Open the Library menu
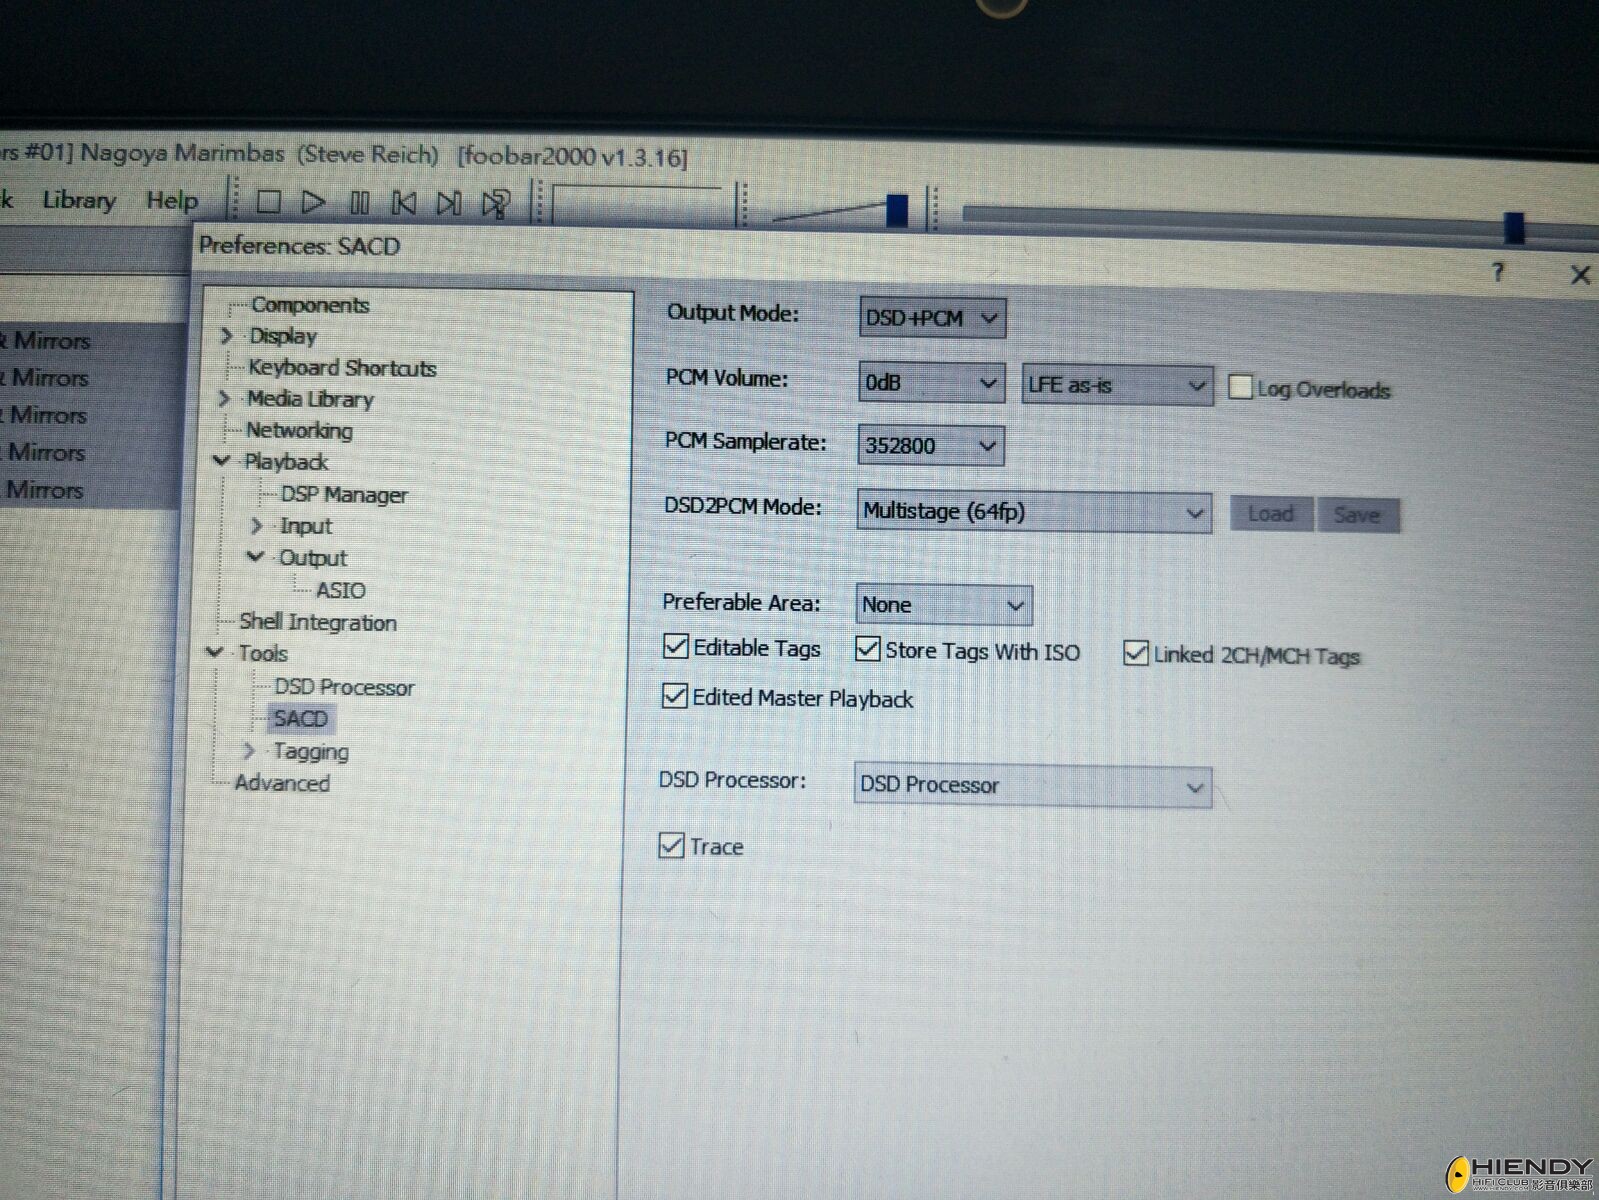 tap(79, 200)
